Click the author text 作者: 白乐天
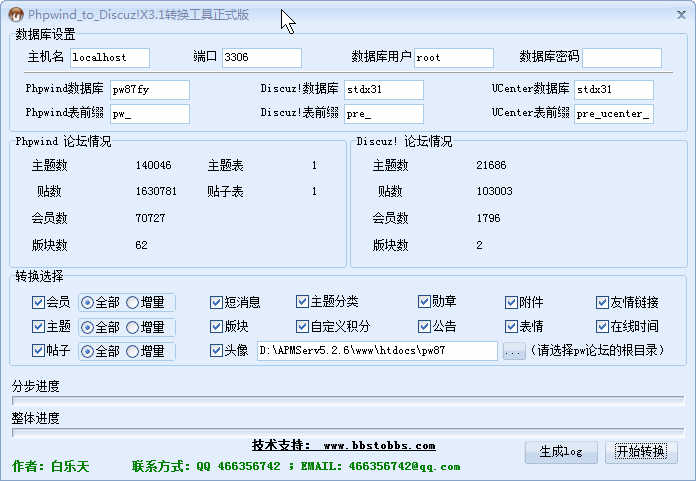The height and width of the screenshot is (481, 696). (51, 466)
